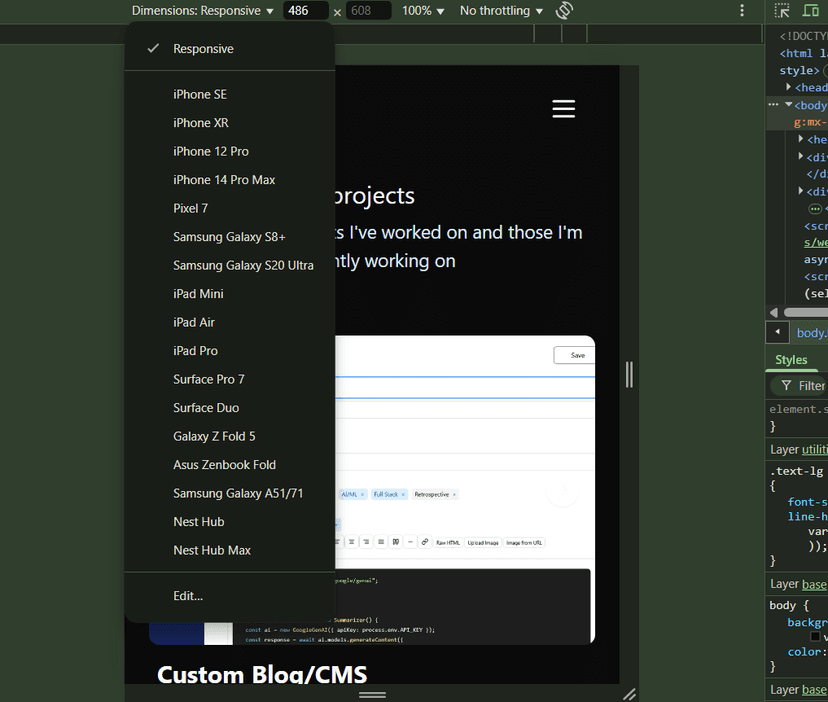Image resolution: width=828 pixels, height=702 pixels.
Task: Click the Save button in page preview
Action: (574, 355)
